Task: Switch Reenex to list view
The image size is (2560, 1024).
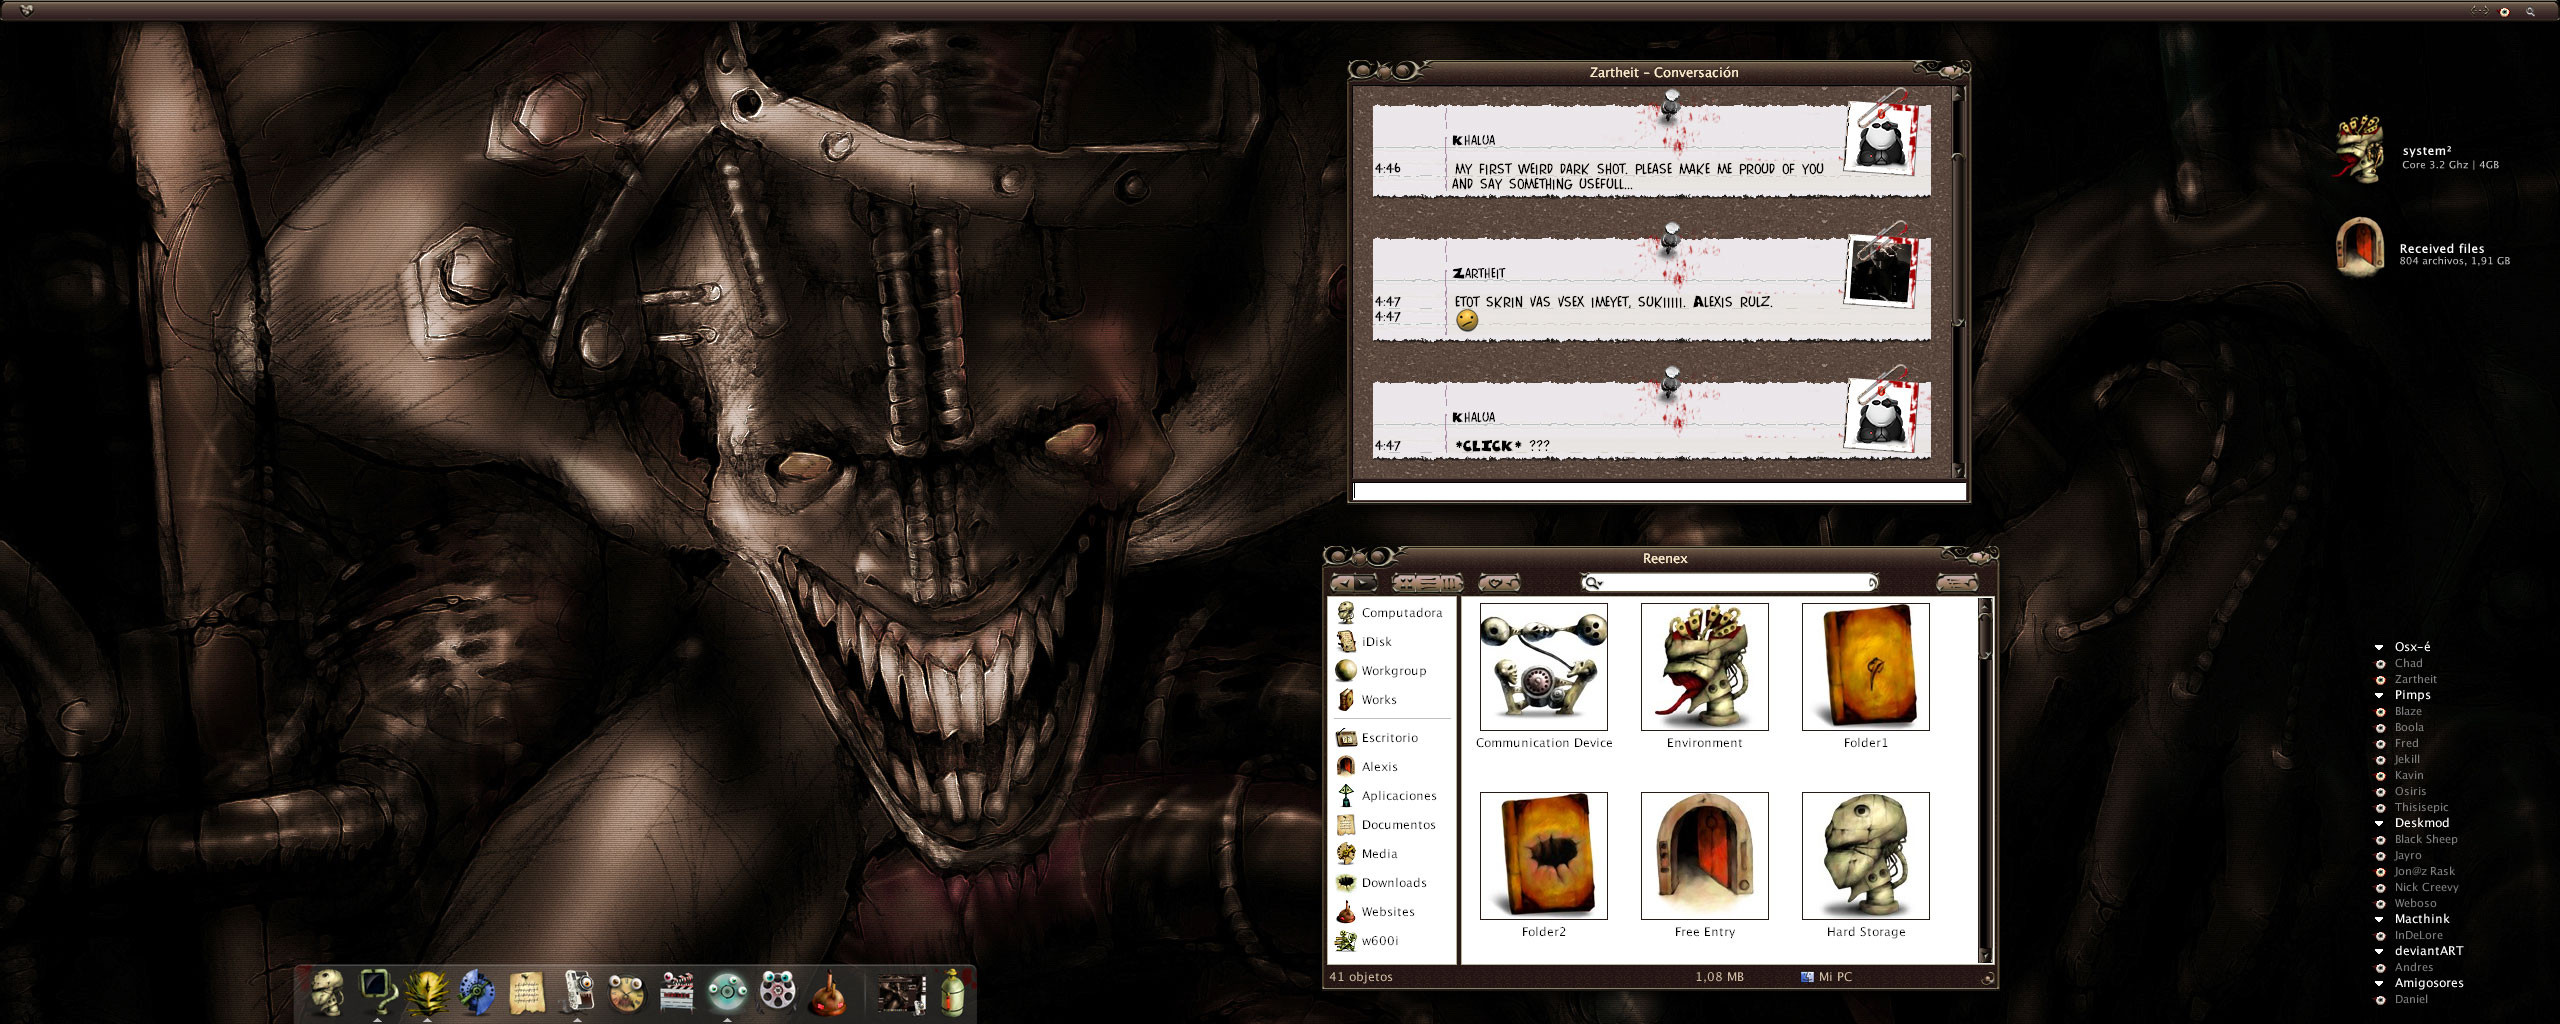Action: 1428,583
